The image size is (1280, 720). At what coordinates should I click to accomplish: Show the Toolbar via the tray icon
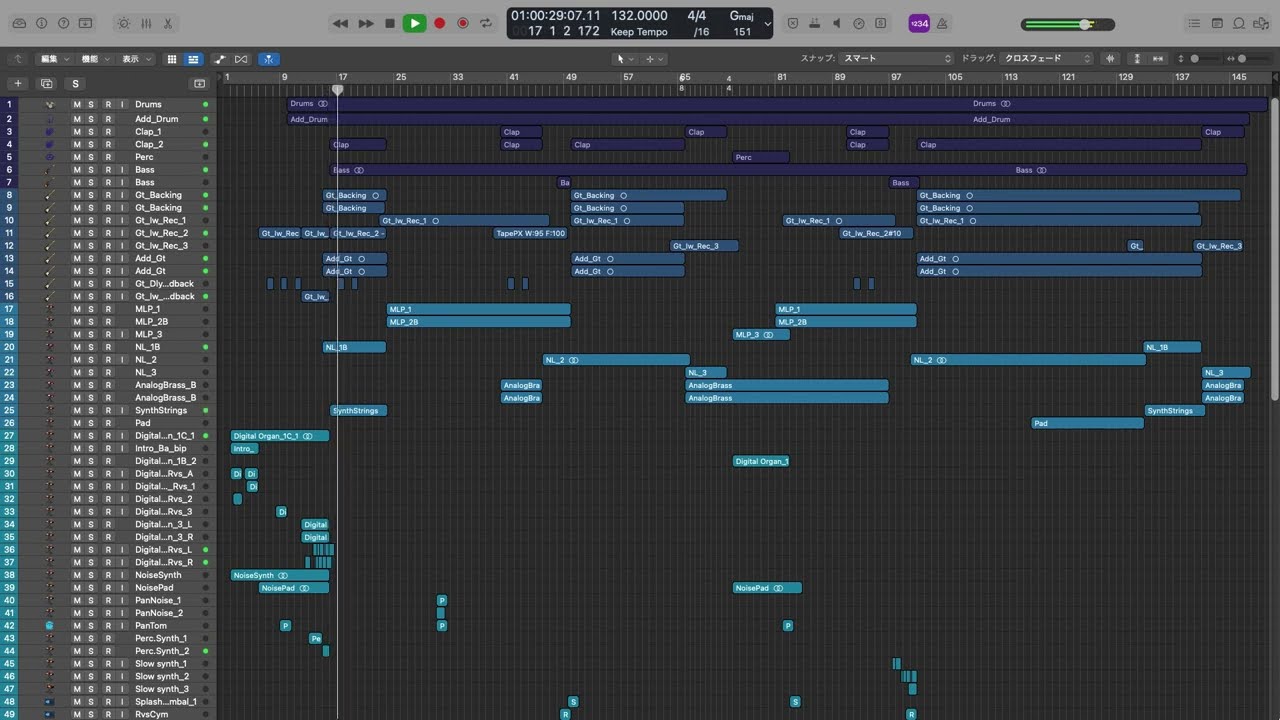pyautogui.click(x=86, y=23)
